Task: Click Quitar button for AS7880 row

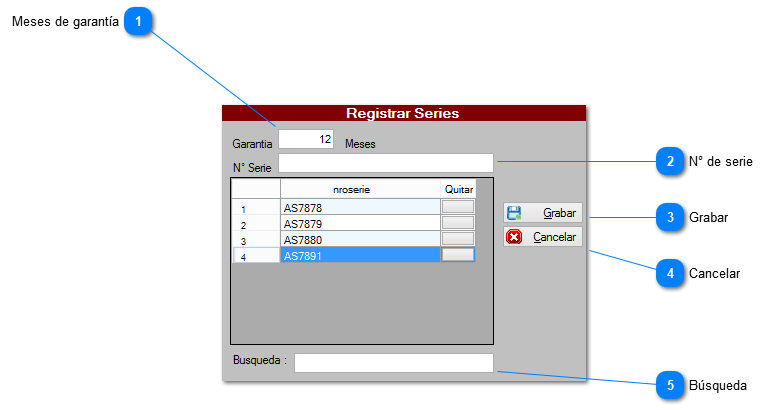Action: tap(458, 239)
